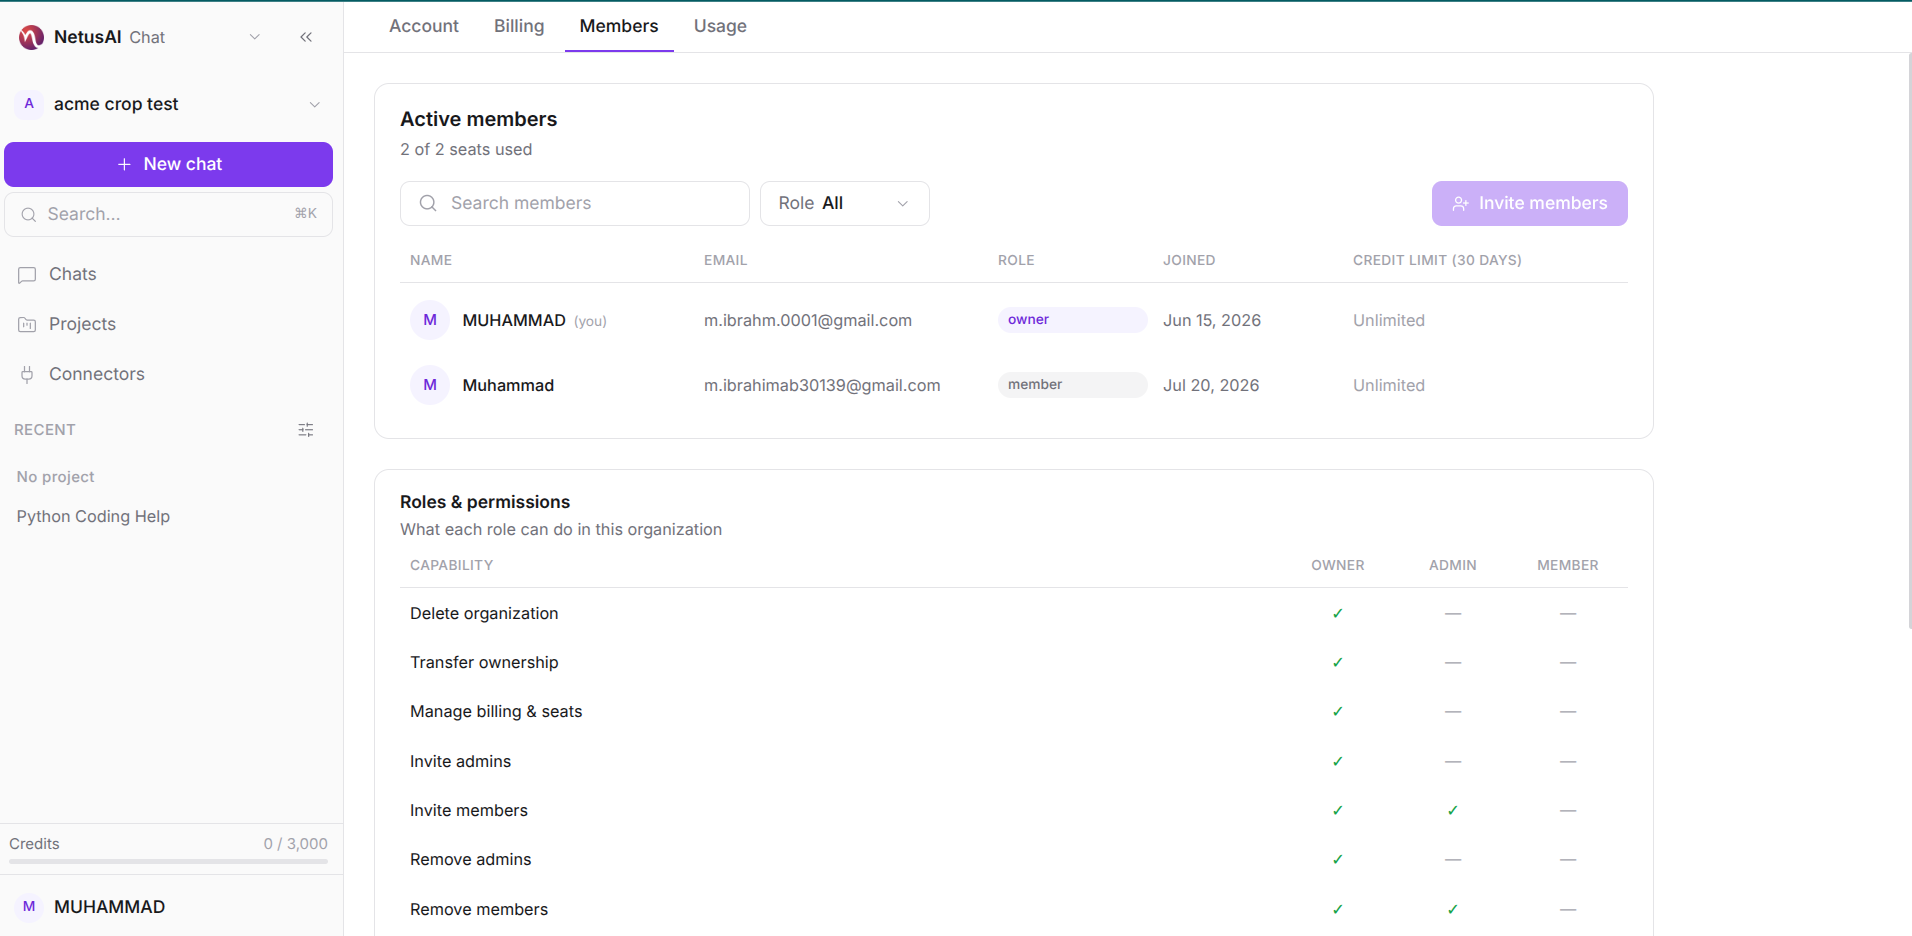This screenshot has width=1912, height=936.
Task: Click the sidebar Search field
Action: 168,214
